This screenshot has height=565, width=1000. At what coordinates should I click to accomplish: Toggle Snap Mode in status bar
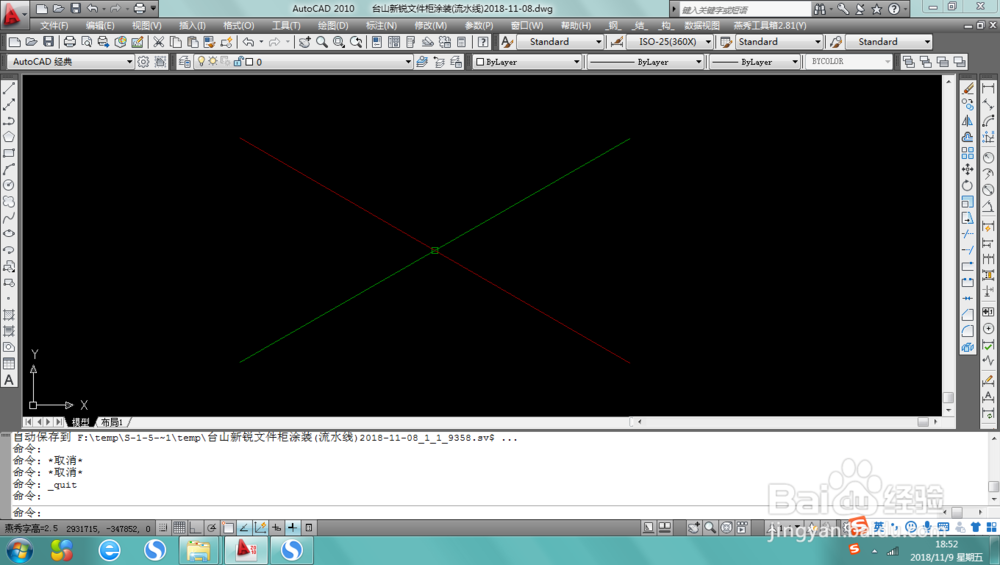pos(163,528)
